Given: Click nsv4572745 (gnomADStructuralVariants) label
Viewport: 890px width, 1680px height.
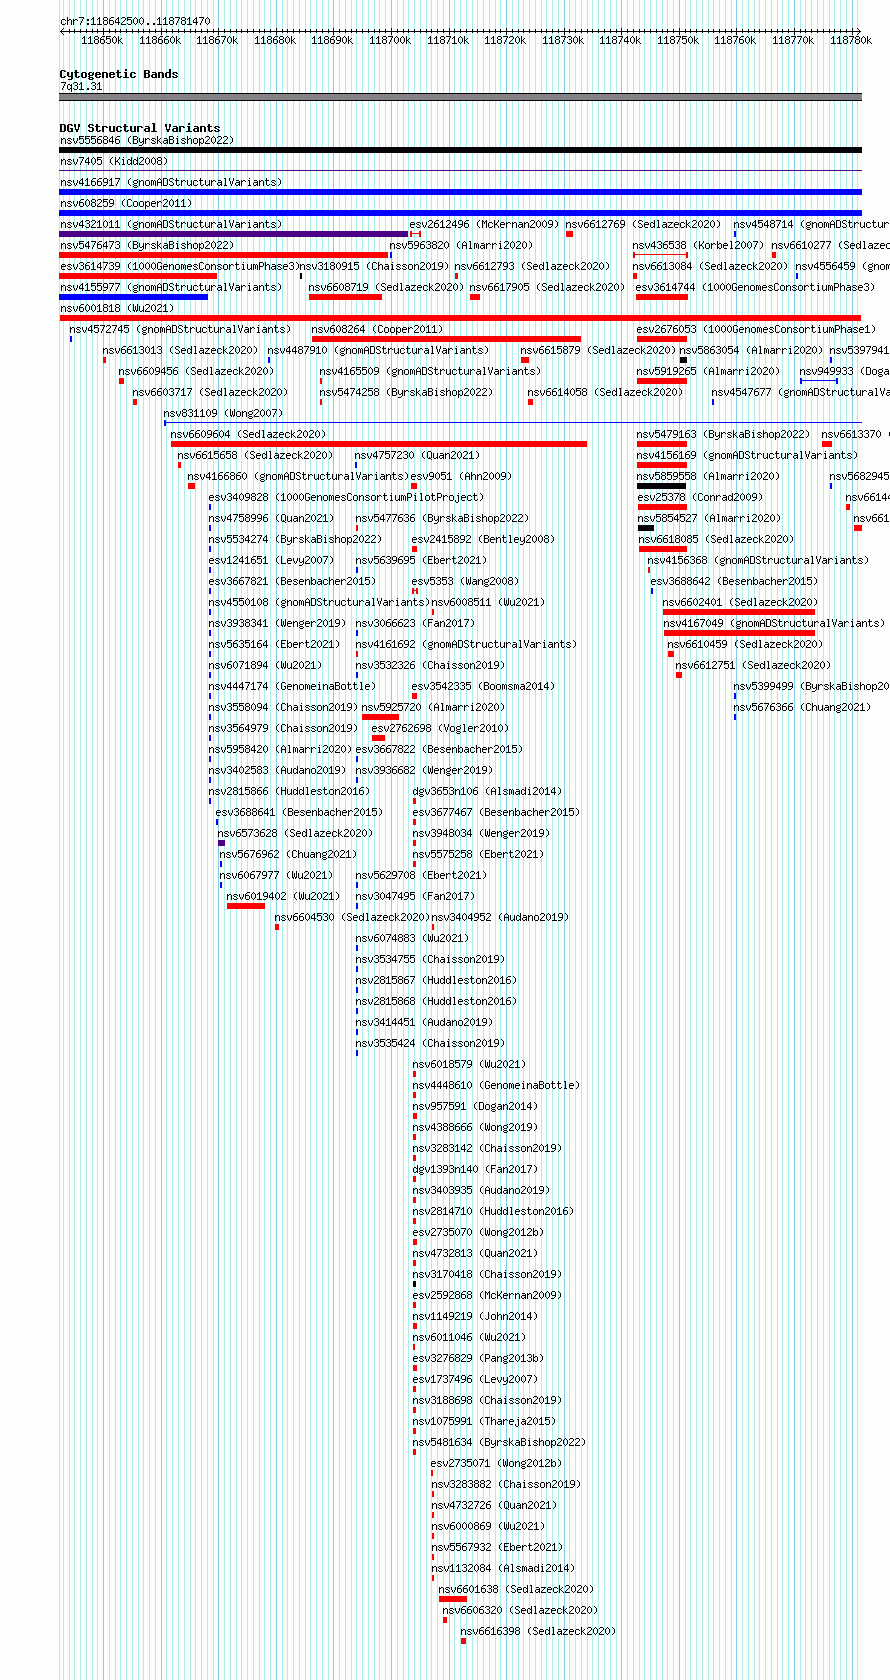Looking at the screenshot, I should point(180,329).
